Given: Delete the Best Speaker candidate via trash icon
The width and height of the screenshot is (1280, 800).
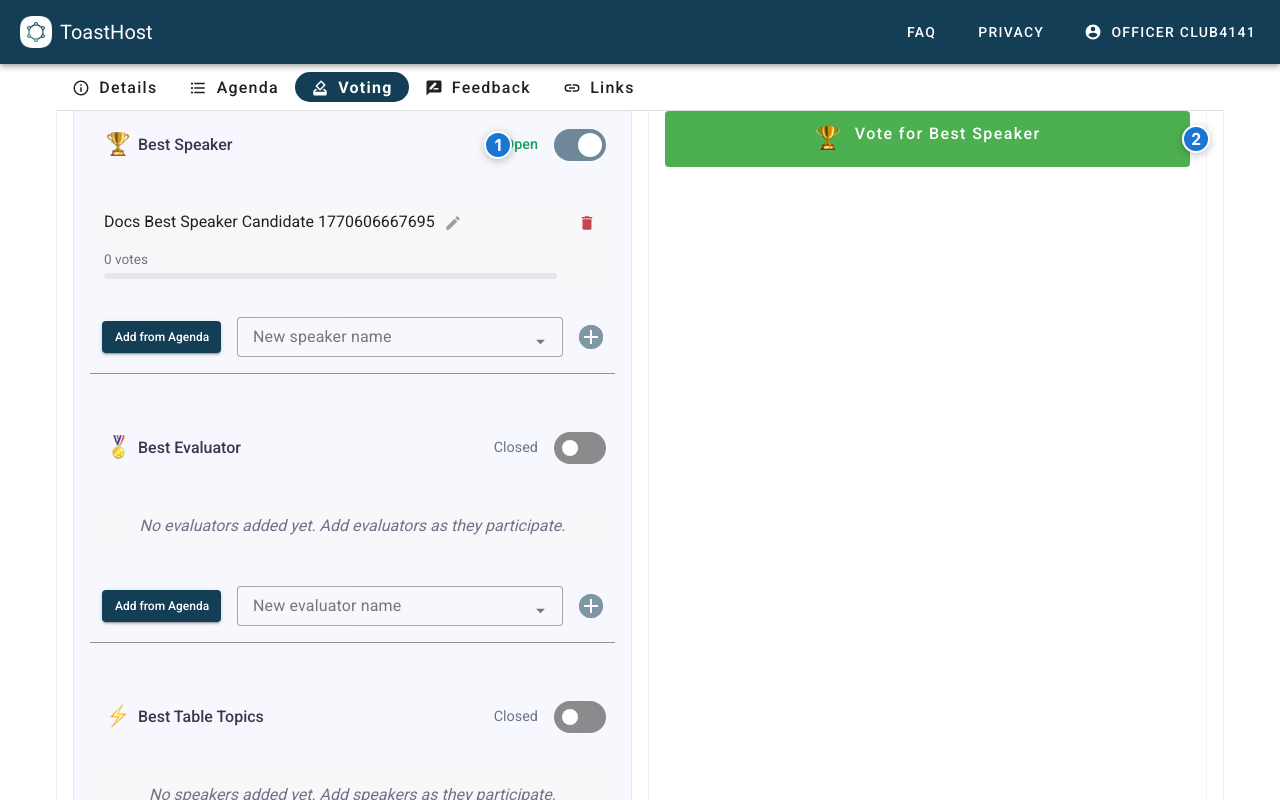Looking at the screenshot, I should coord(587,222).
